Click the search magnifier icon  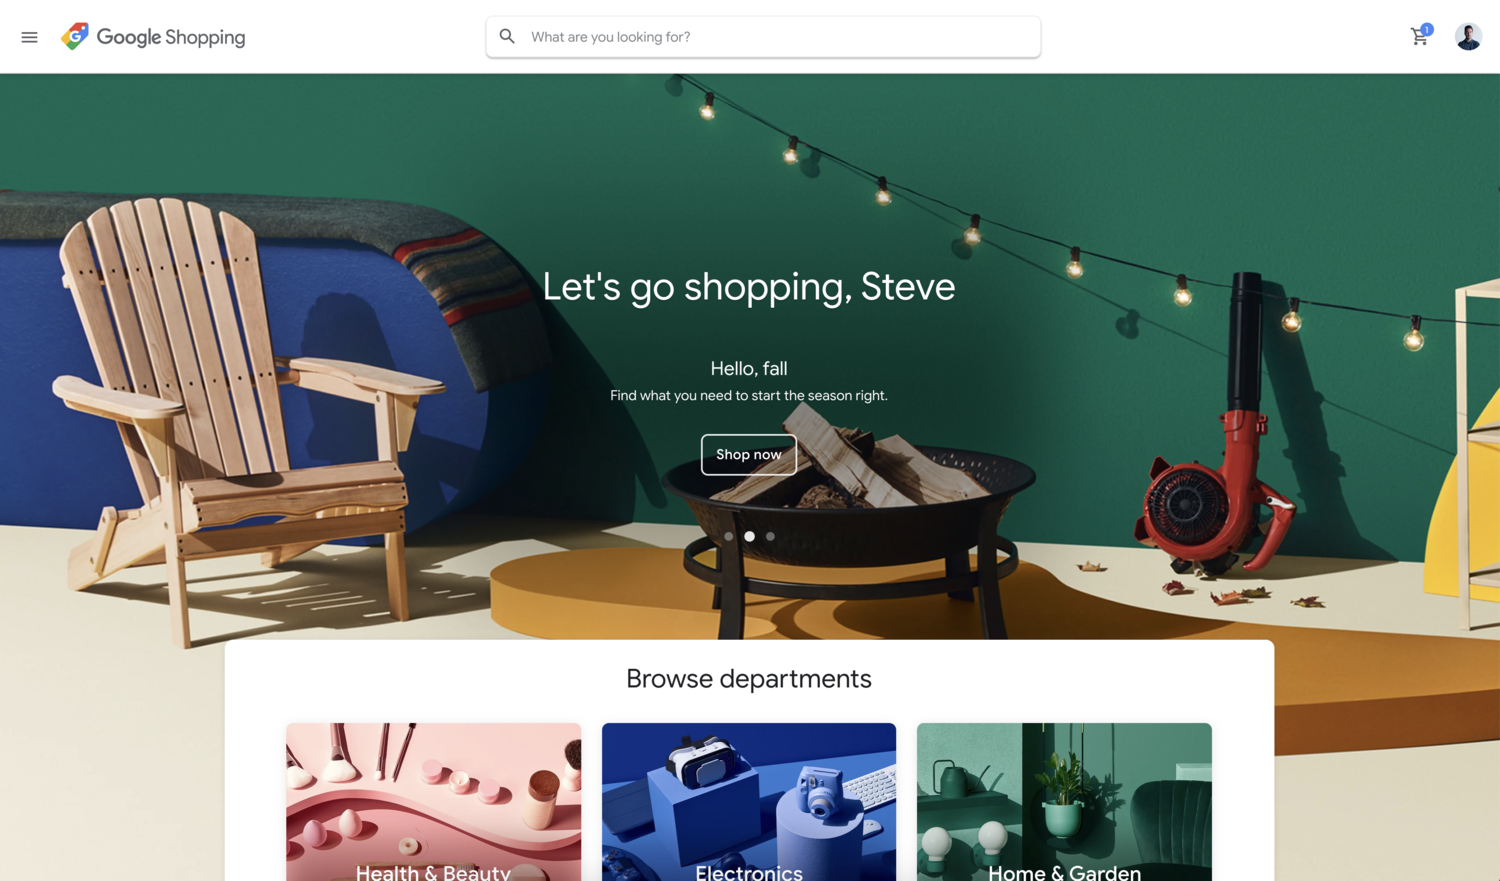507,36
